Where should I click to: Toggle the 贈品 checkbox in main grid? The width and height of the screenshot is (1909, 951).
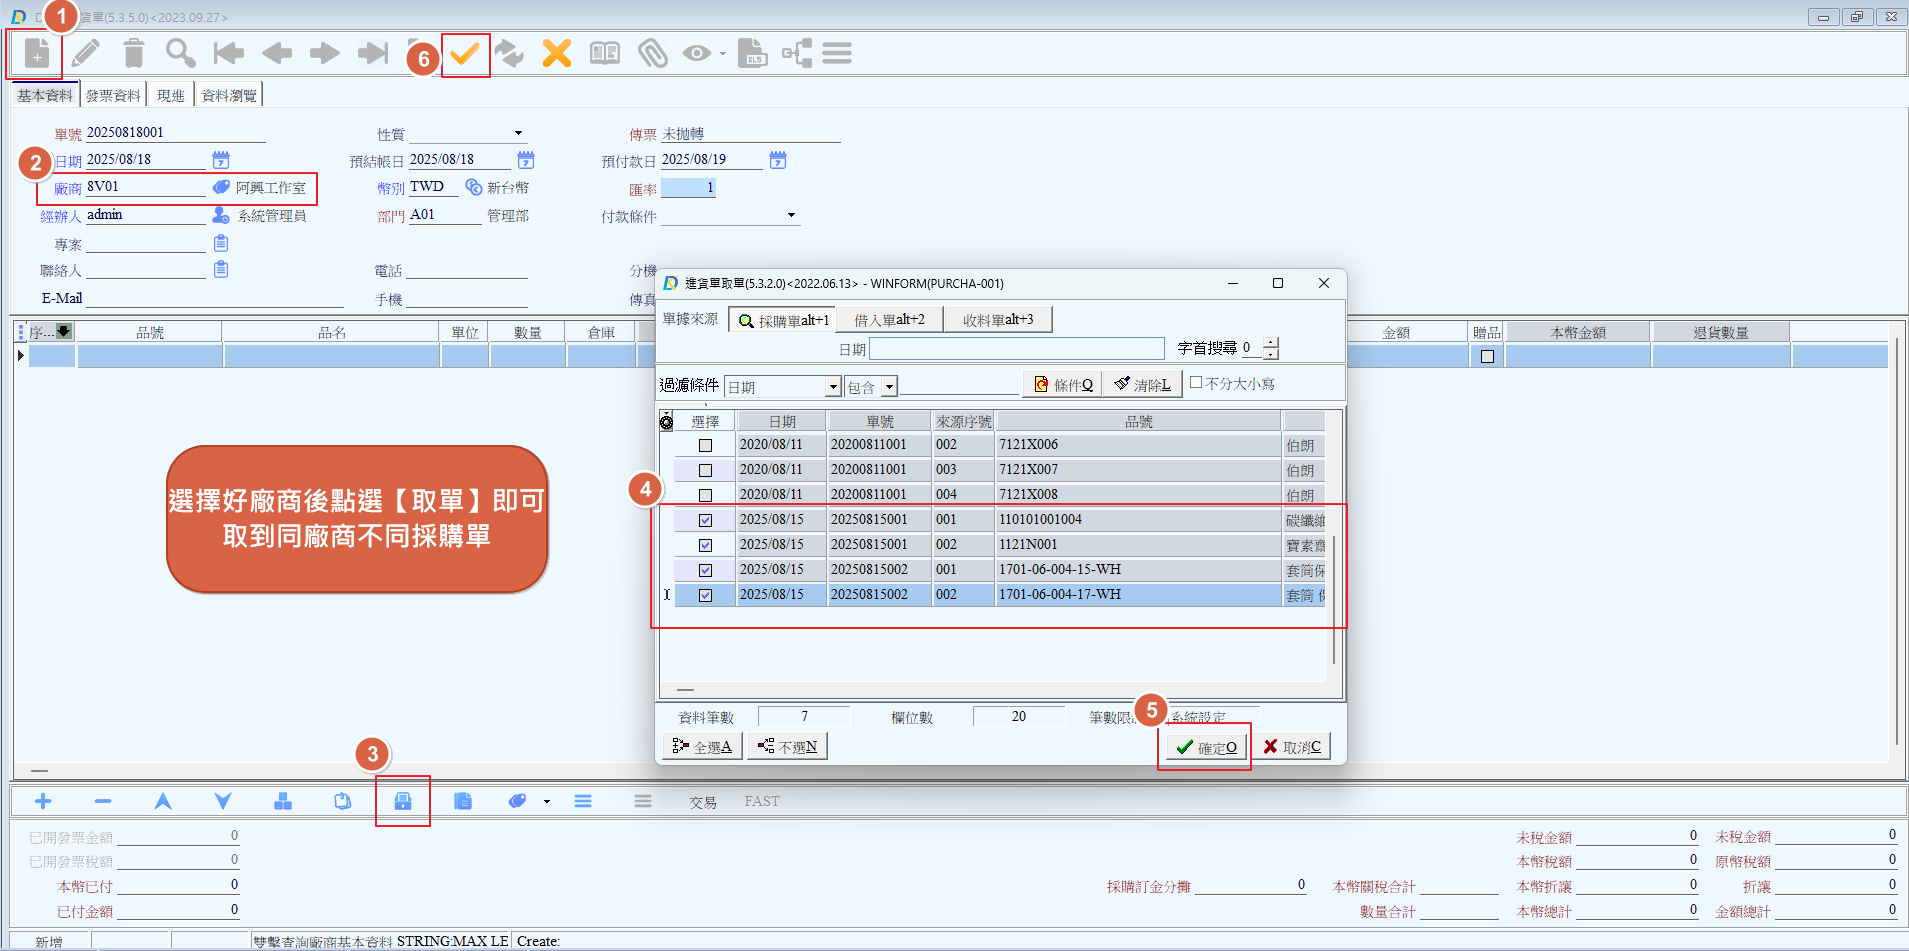(1487, 356)
